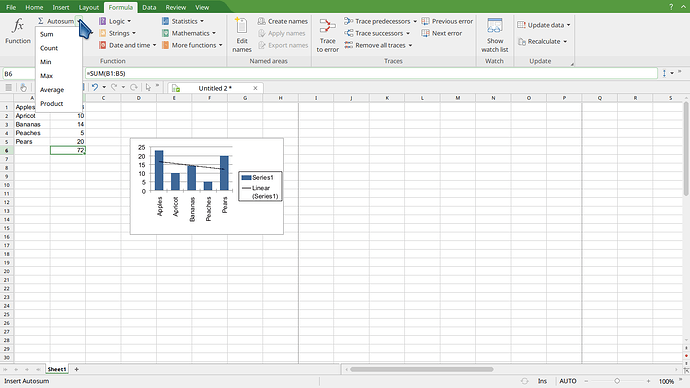The height and width of the screenshot is (388, 690).
Task: Switch to the Home tab
Action: coord(34,7)
